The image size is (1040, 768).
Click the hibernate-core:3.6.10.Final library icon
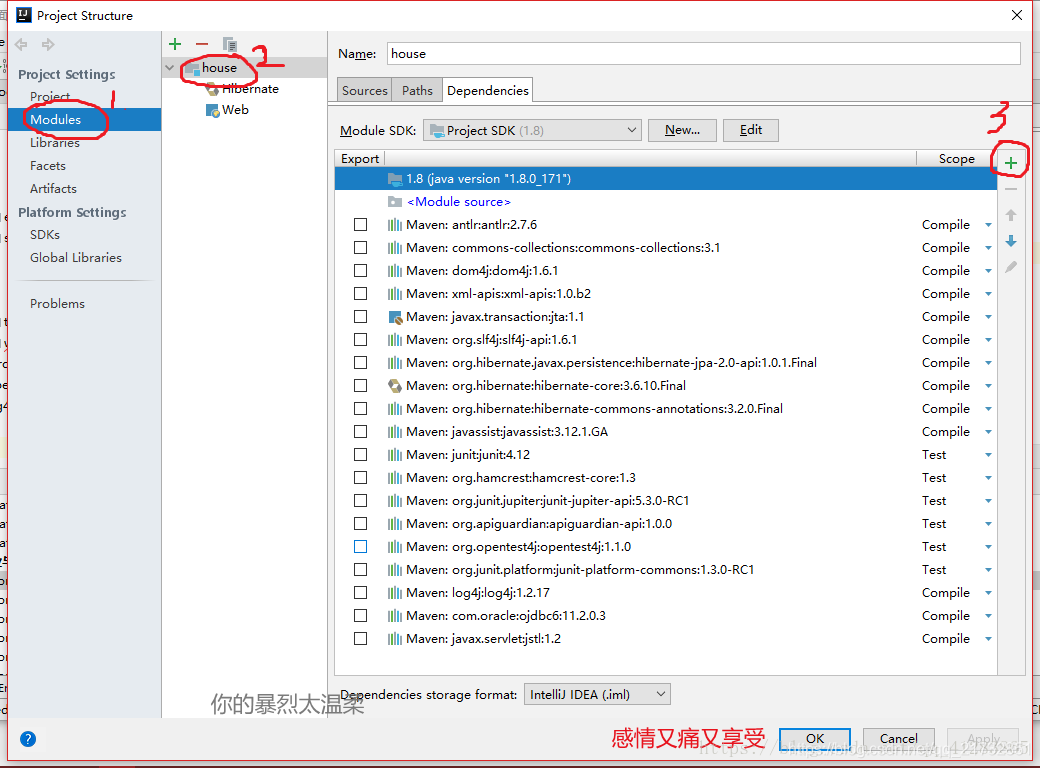pyautogui.click(x=395, y=386)
